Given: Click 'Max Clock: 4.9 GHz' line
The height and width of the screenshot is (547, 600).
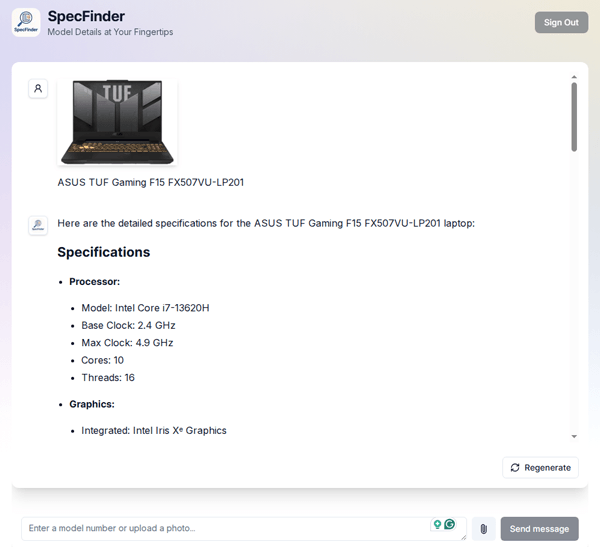Looking at the screenshot, I should pos(127,343).
